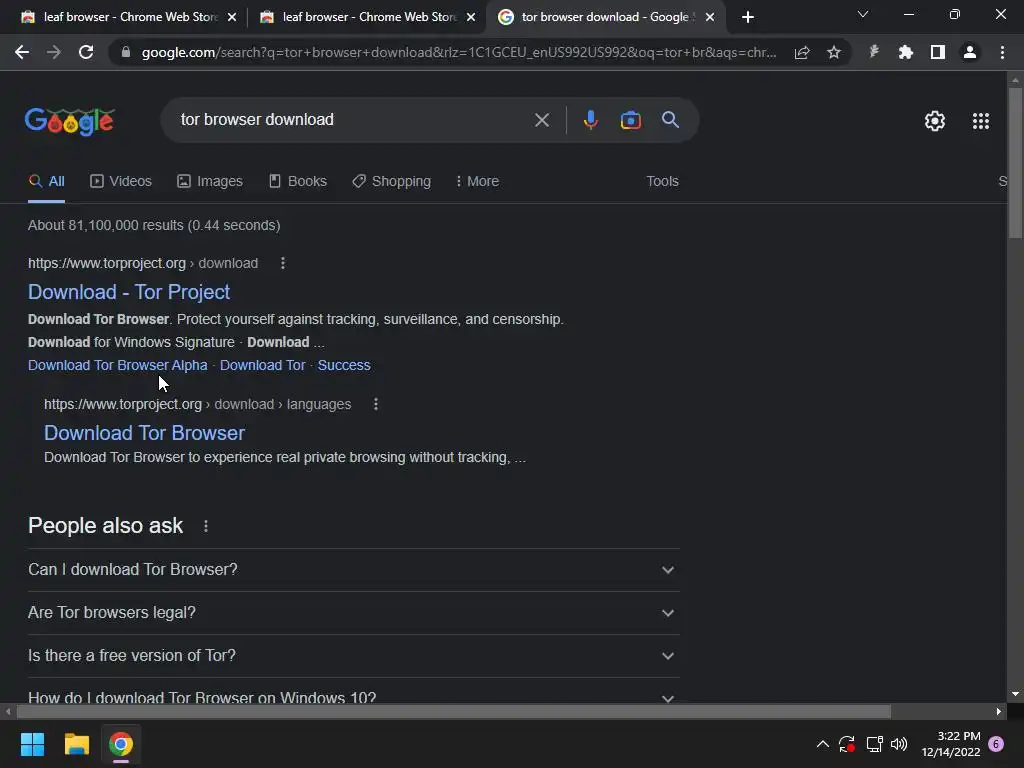Expand Can I download Tor Browser?

(x=353, y=570)
